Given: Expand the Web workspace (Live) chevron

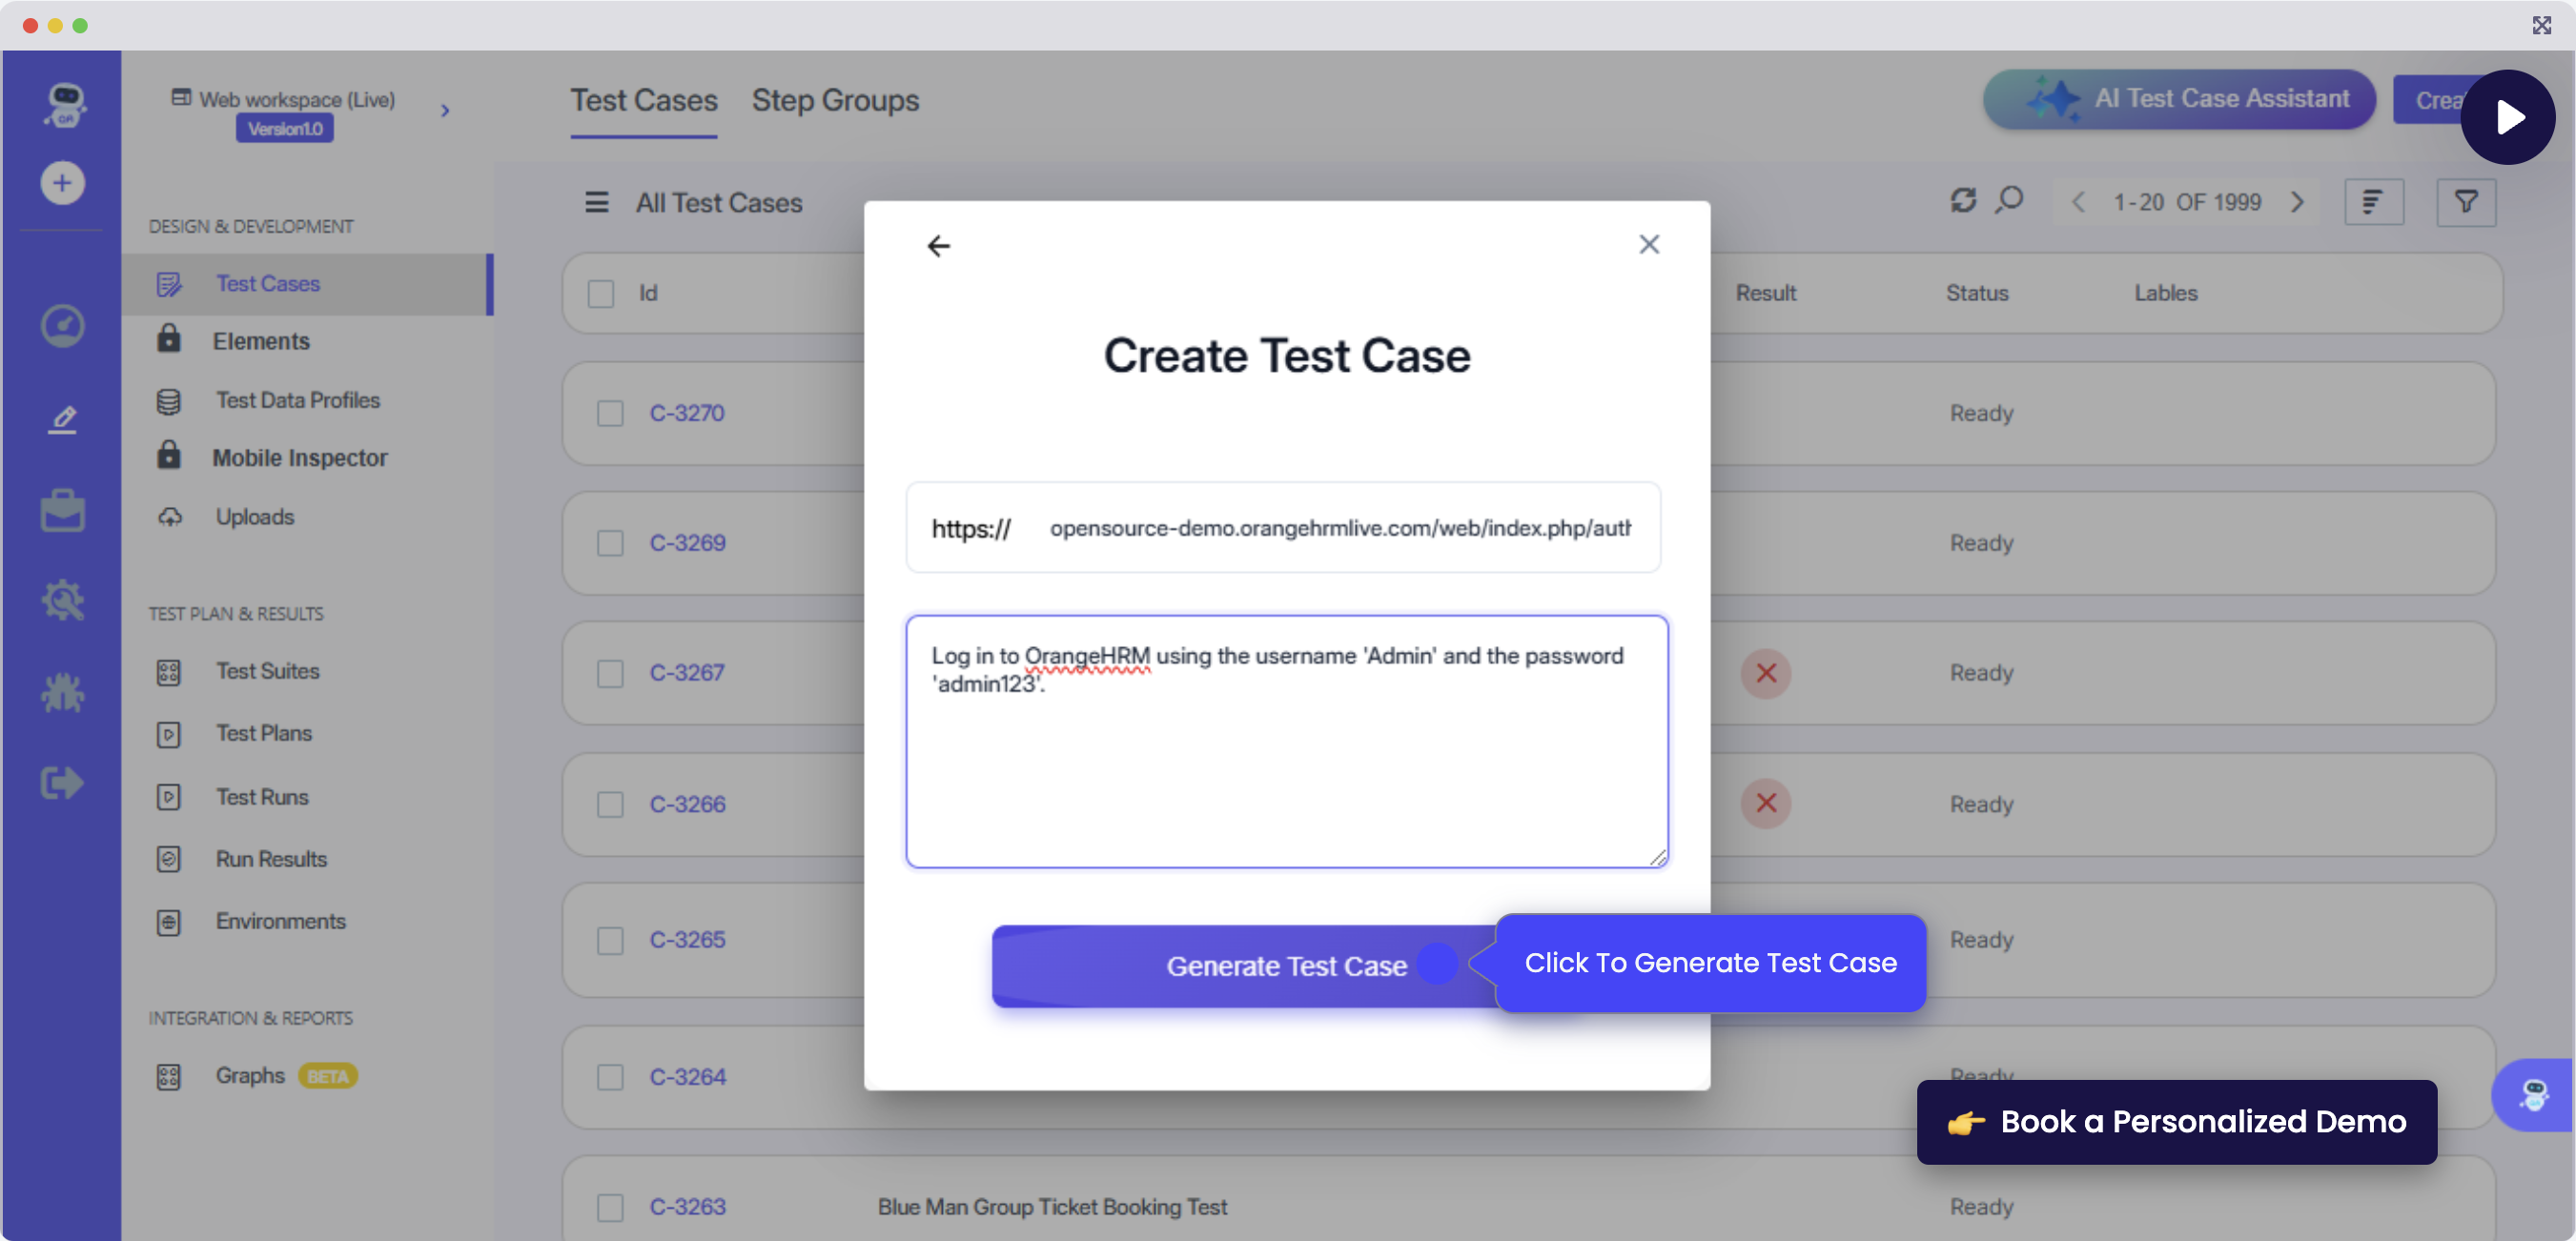Looking at the screenshot, I should [x=445, y=111].
